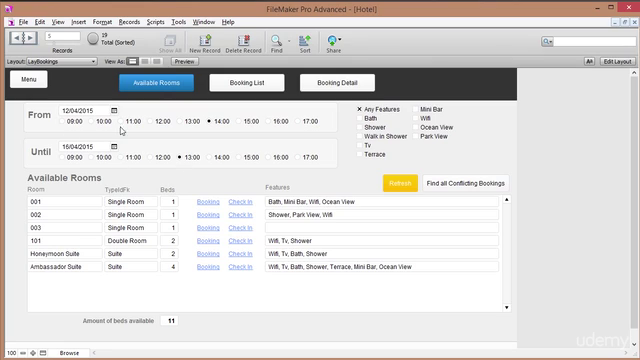Click the rooms list scroll up arrow

pos(507,200)
